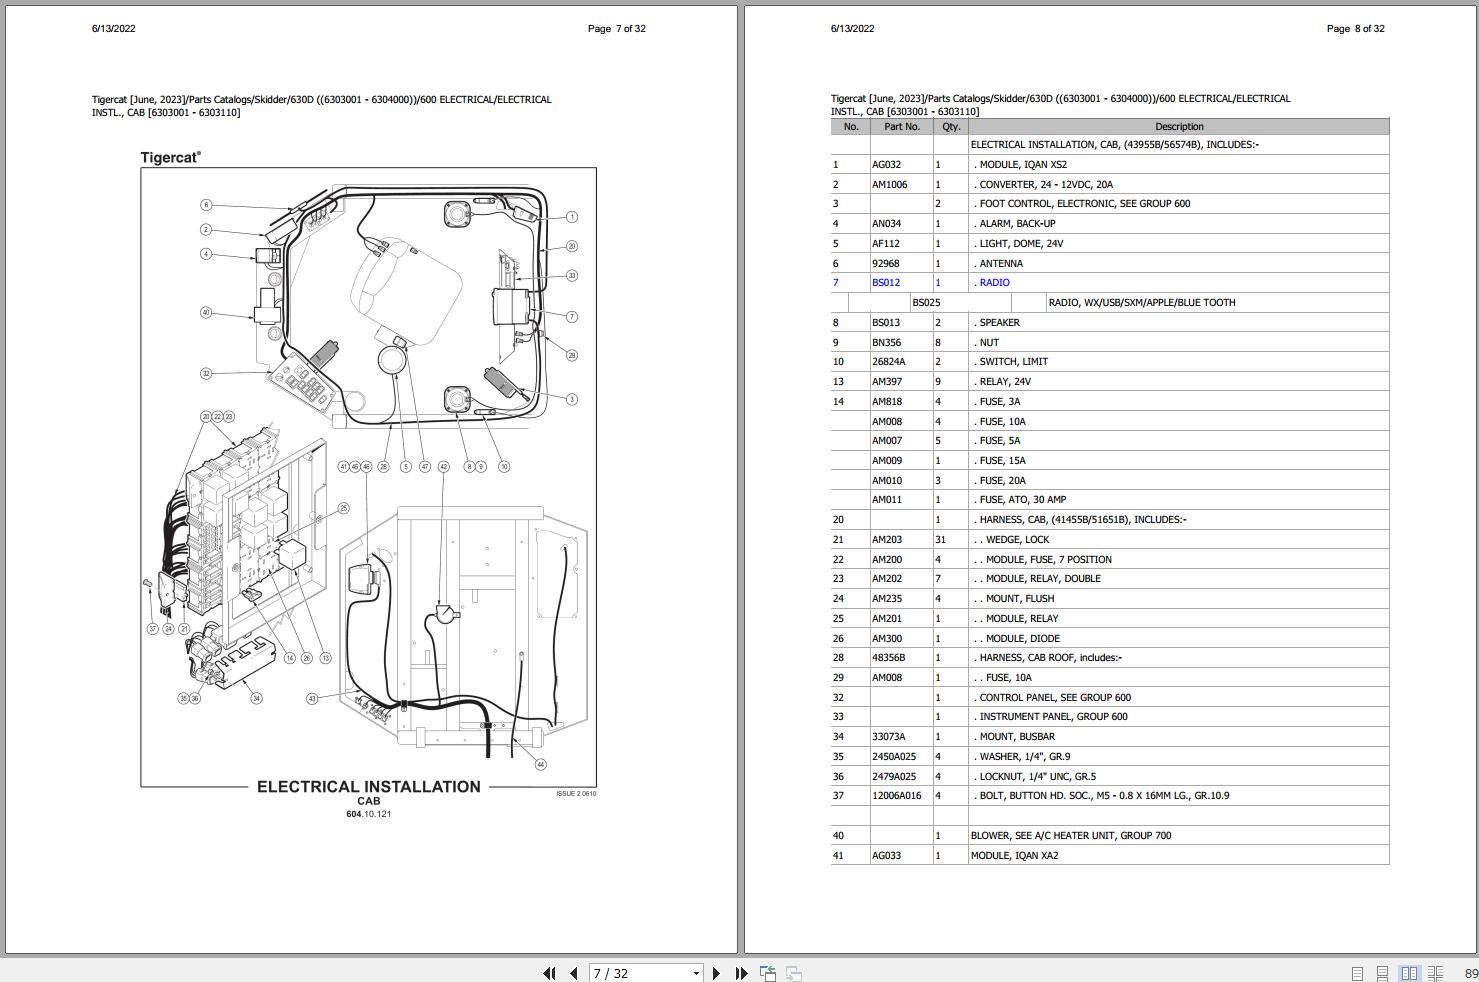The height and width of the screenshot is (982, 1479).
Task: Go to the previous page
Action: tap(574, 973)
